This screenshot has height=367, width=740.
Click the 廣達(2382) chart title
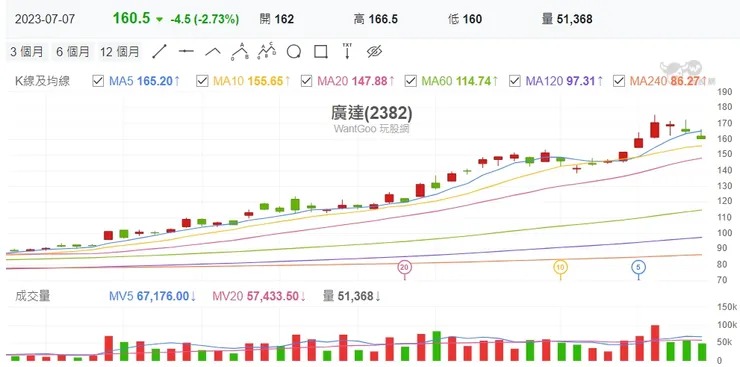point(371,113)
